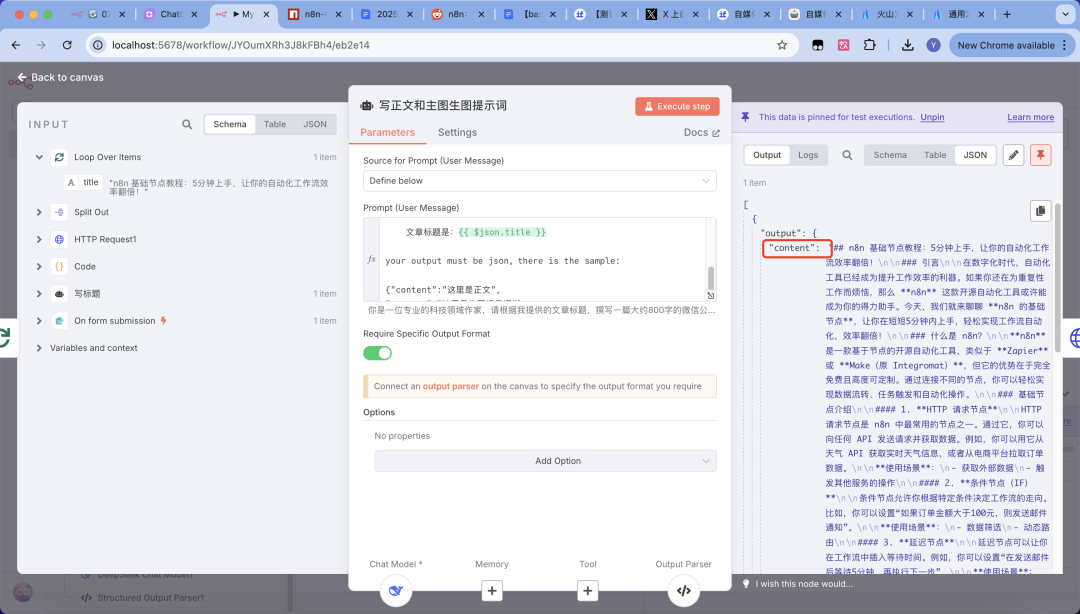Image resolution: width=1080 pixels, height=614 pixels.
Task: Click the red pin data icon
Action: (x=1041, y=155)
